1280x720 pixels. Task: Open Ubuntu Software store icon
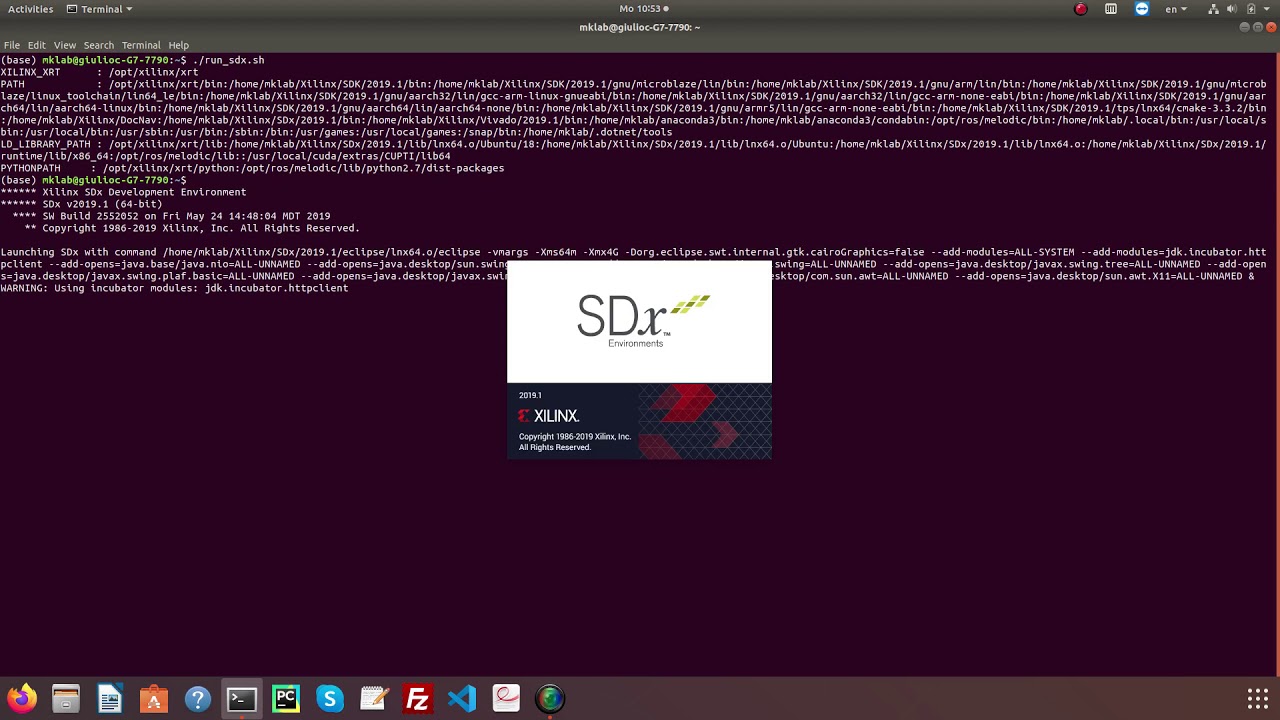point(154,699)
